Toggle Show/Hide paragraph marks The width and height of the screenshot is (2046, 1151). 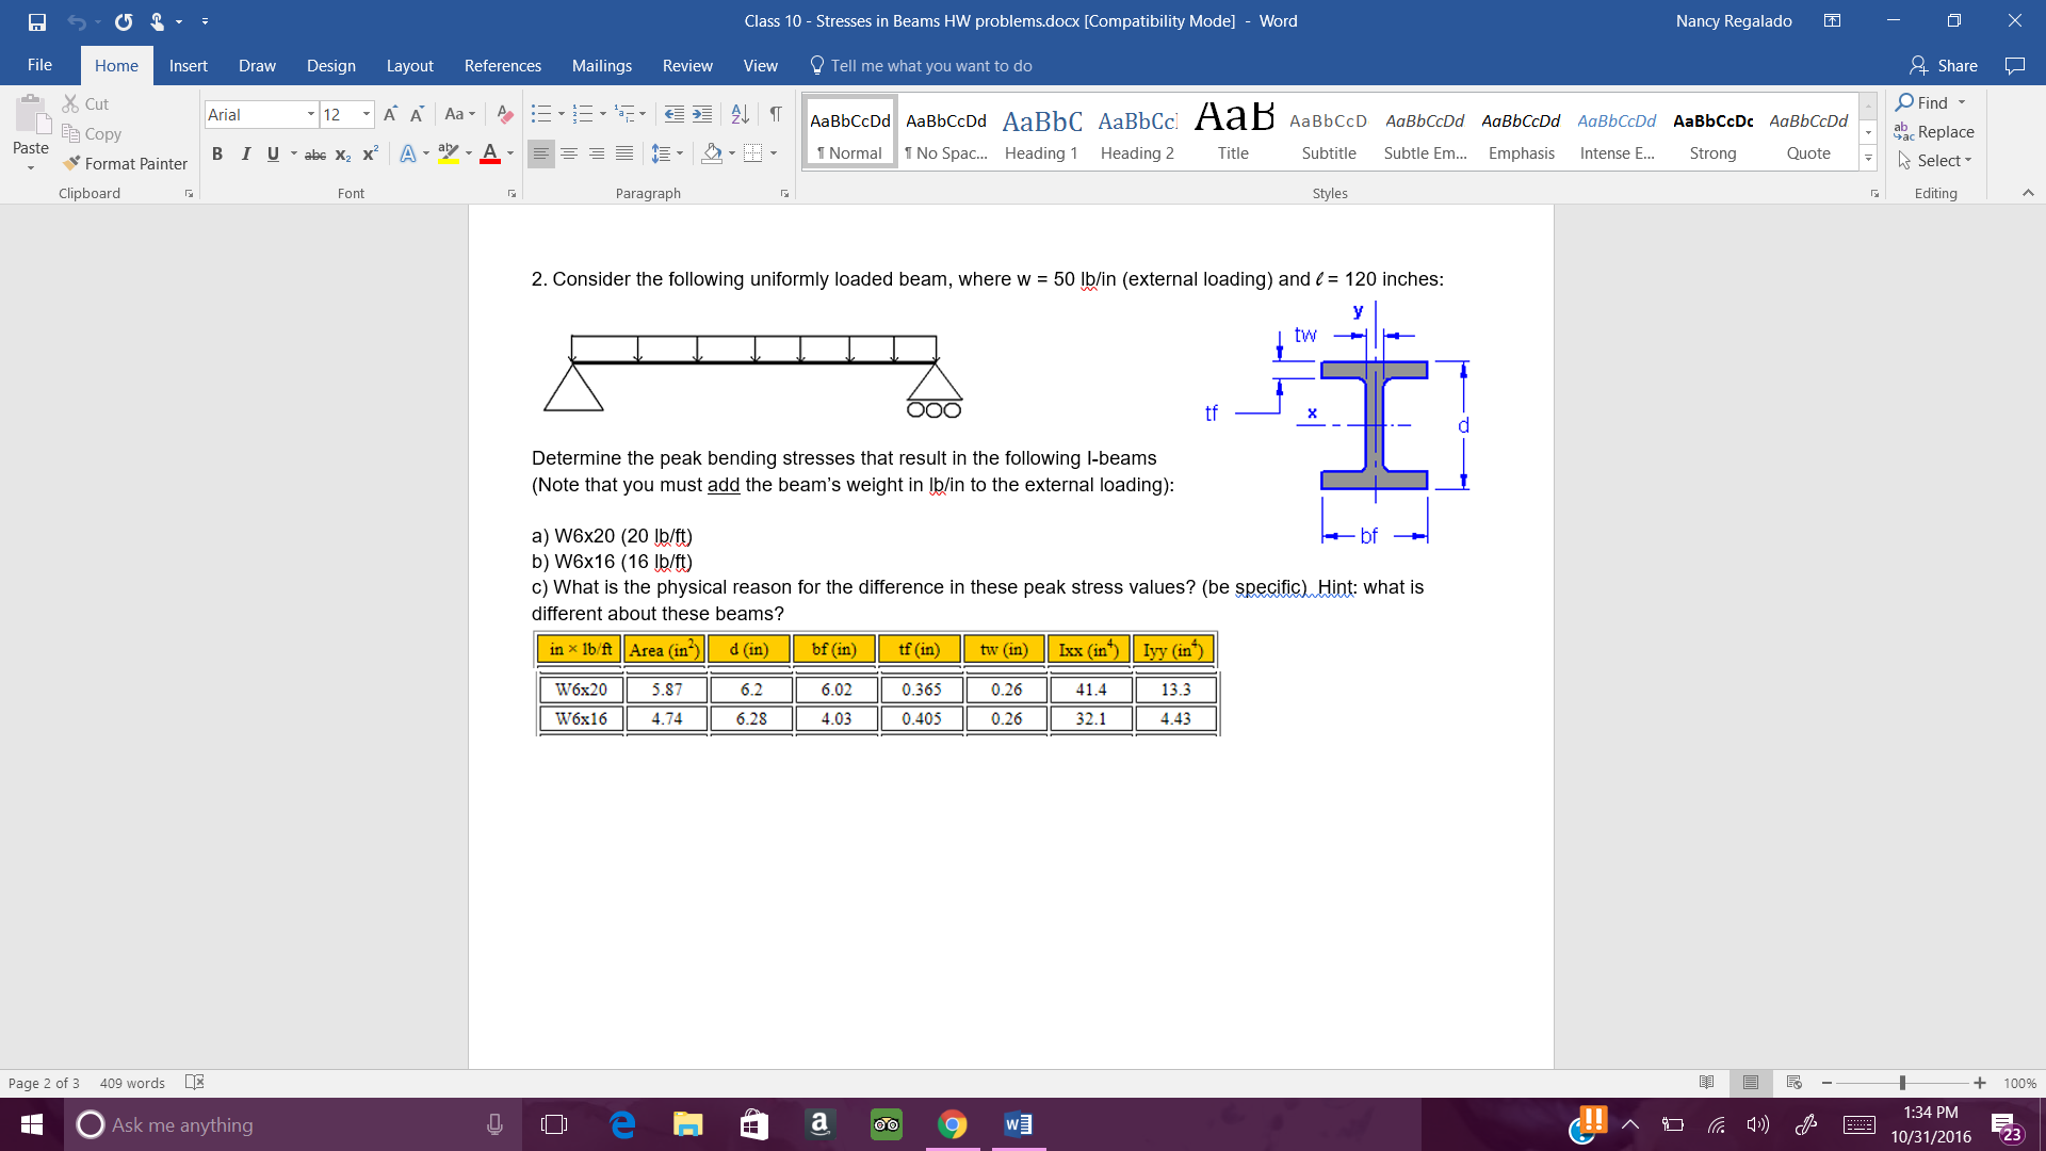pyautogui.click(x=776, y=113)
